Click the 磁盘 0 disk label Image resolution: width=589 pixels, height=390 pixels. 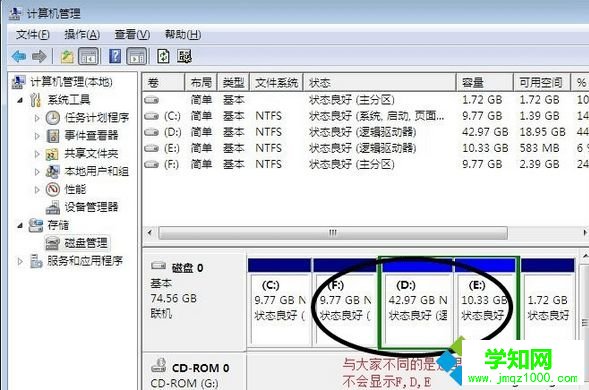(187, 268)
